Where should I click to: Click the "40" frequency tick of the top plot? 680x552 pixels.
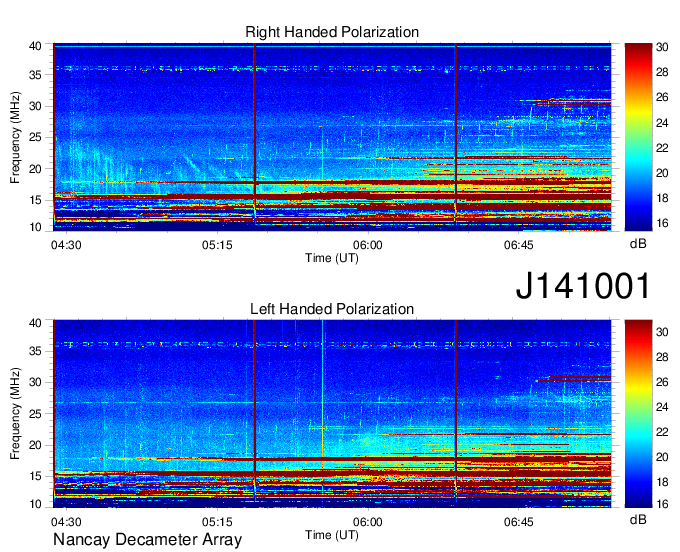pyautogui.click(x=35, y=46)
